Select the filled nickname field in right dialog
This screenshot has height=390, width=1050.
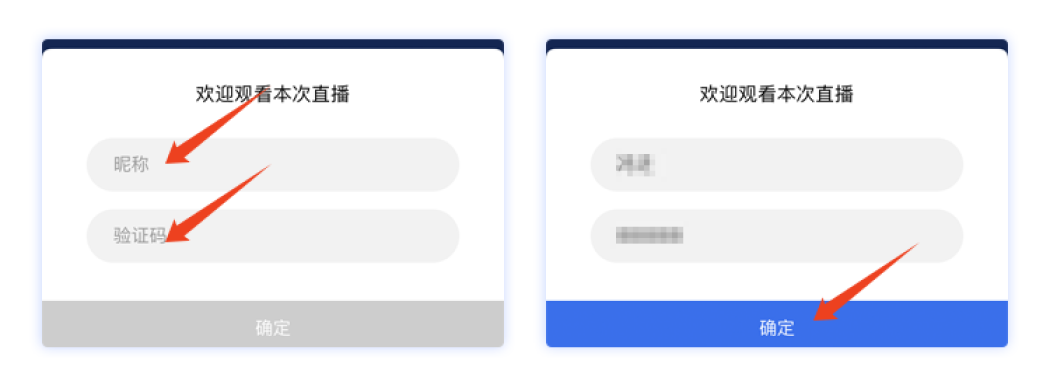click(777, 165)
